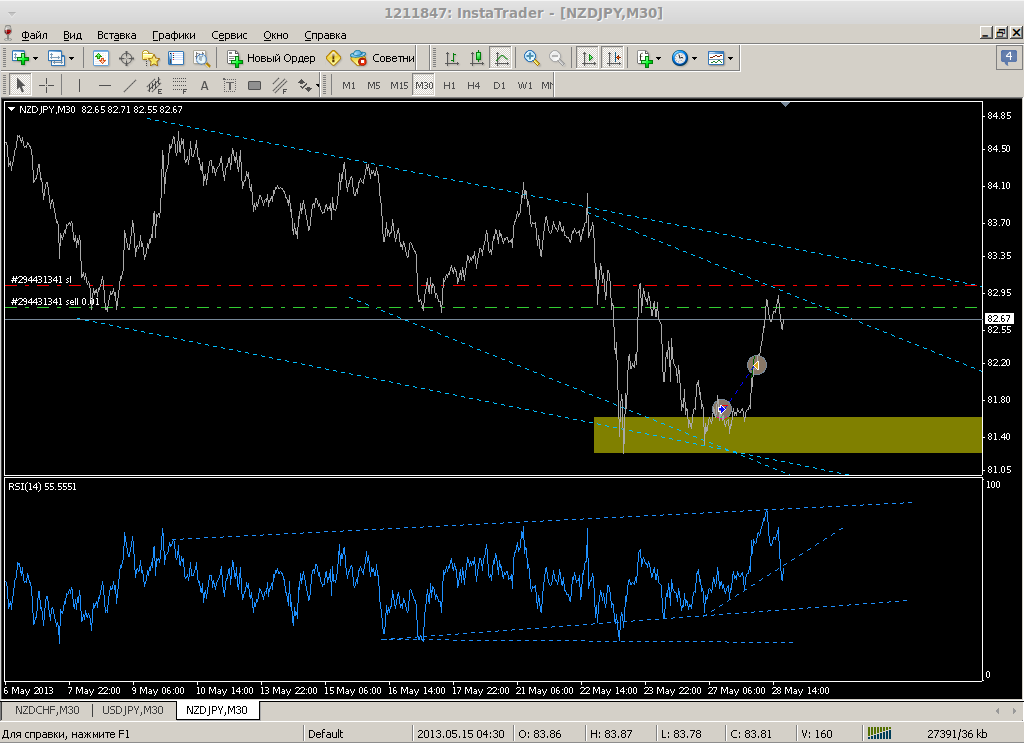This screenshot has height=743, width=1024.
Task: Select the Fibonacci Channel tool
Action: pyautogui.click(x=280, y=85)
